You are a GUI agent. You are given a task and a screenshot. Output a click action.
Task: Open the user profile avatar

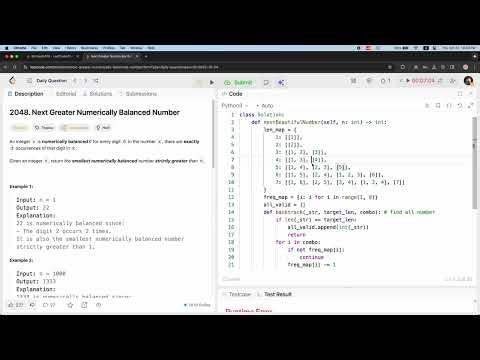coord(468,81)
